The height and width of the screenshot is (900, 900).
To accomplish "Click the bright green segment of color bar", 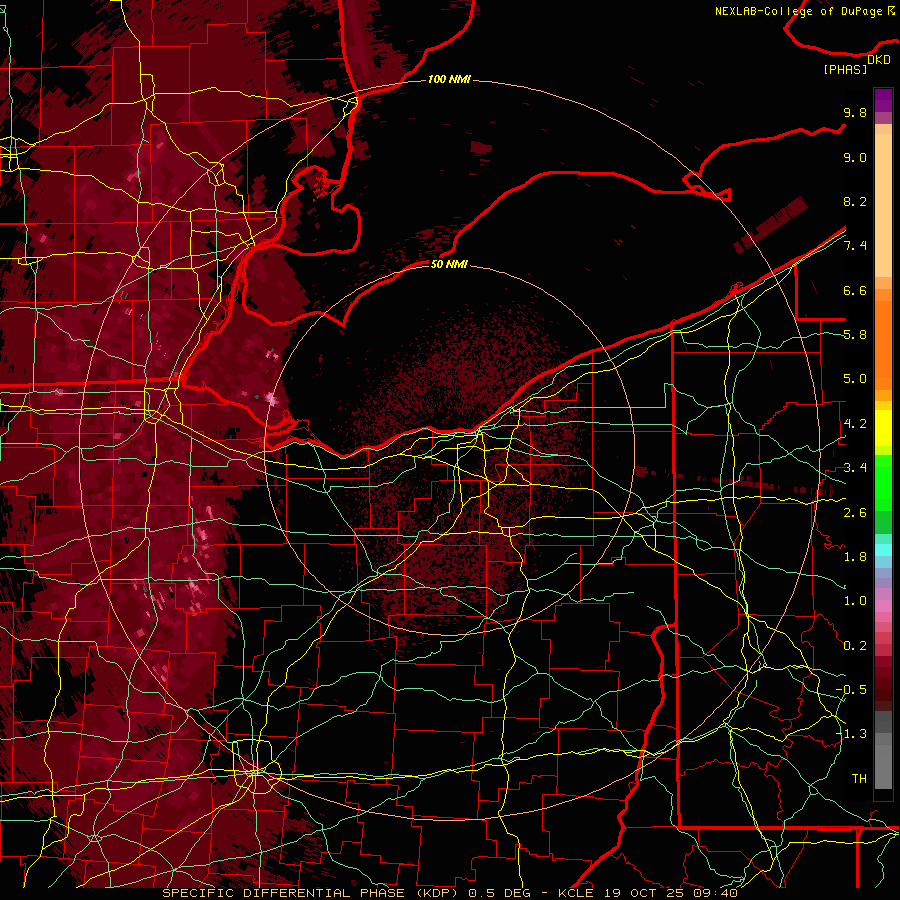I will (883, 482).
